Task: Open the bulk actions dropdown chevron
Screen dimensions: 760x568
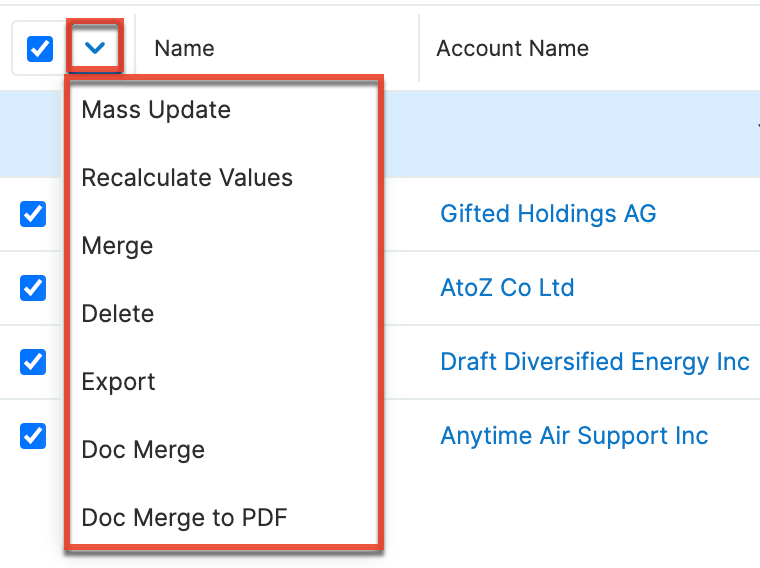Action: pyautogui.click(x=96, y=47)
